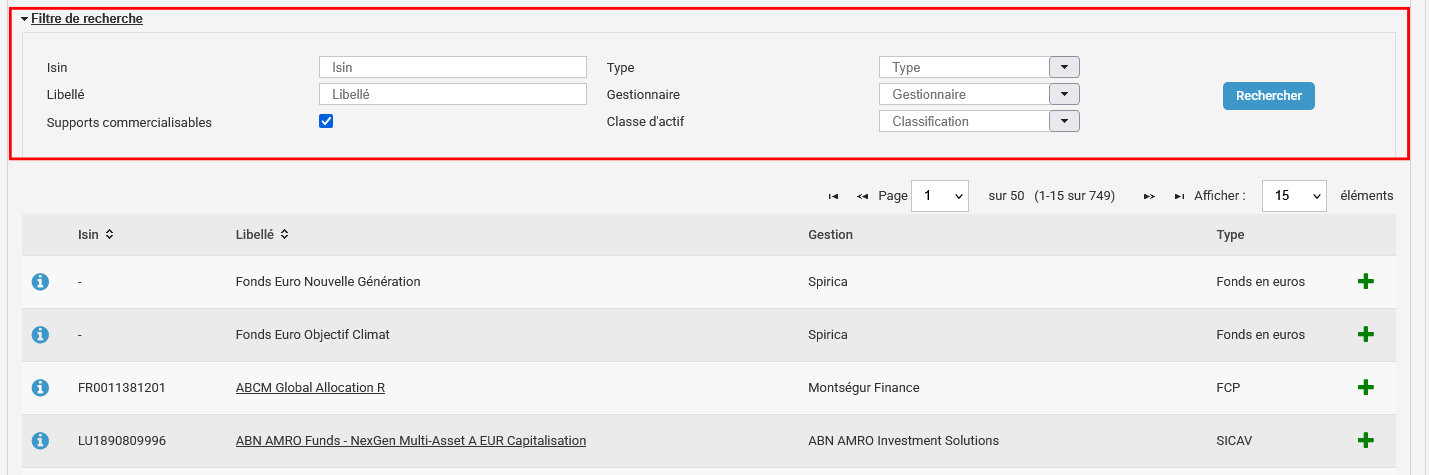Jump to first page of results

833,196
